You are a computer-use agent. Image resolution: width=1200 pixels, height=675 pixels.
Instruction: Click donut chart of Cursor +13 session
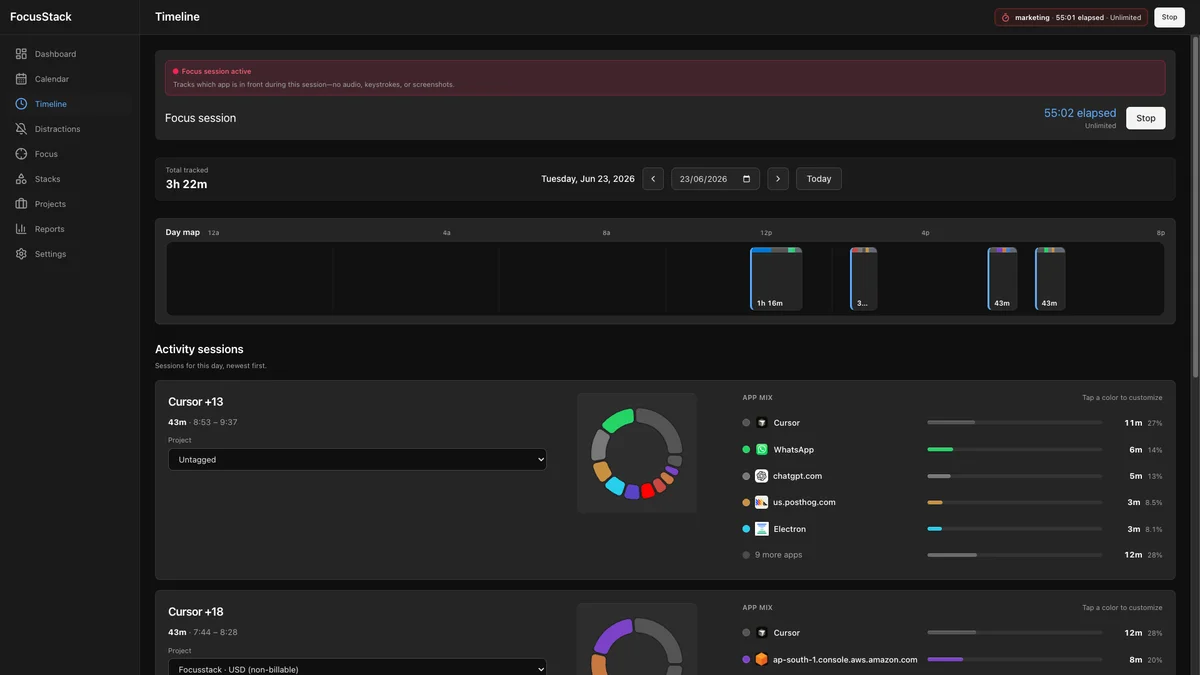[x=636, y=453]
